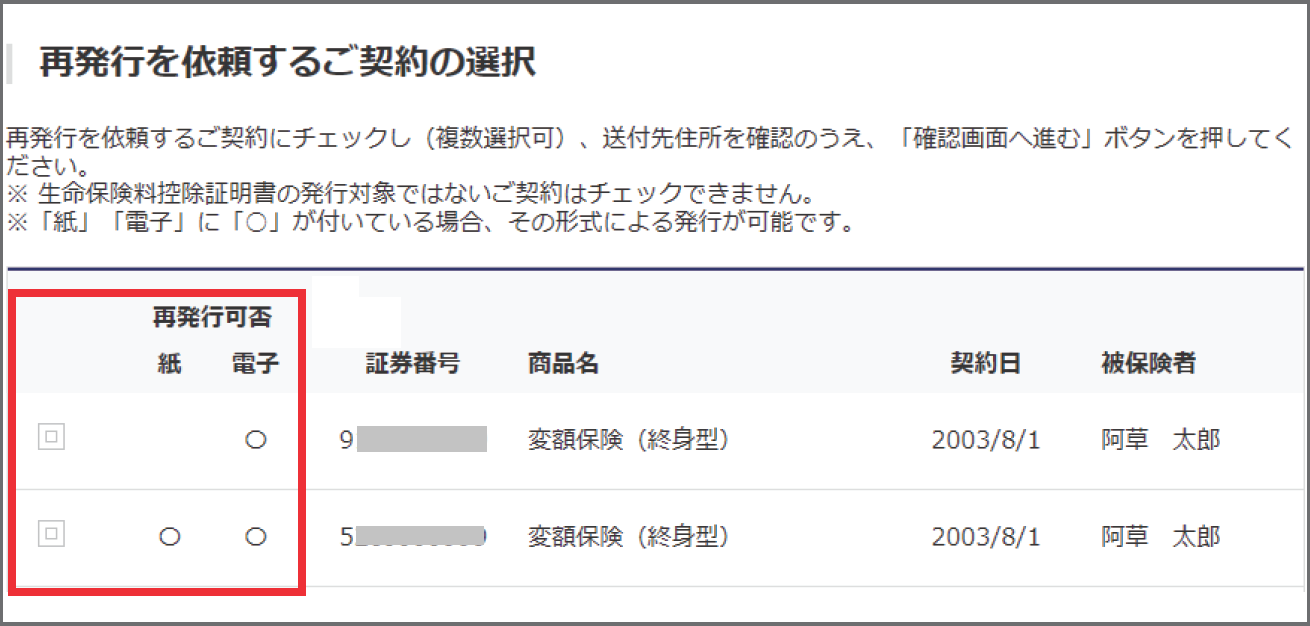
Task: Click 変額保険（終身型） in the first row
Action: 627,440
